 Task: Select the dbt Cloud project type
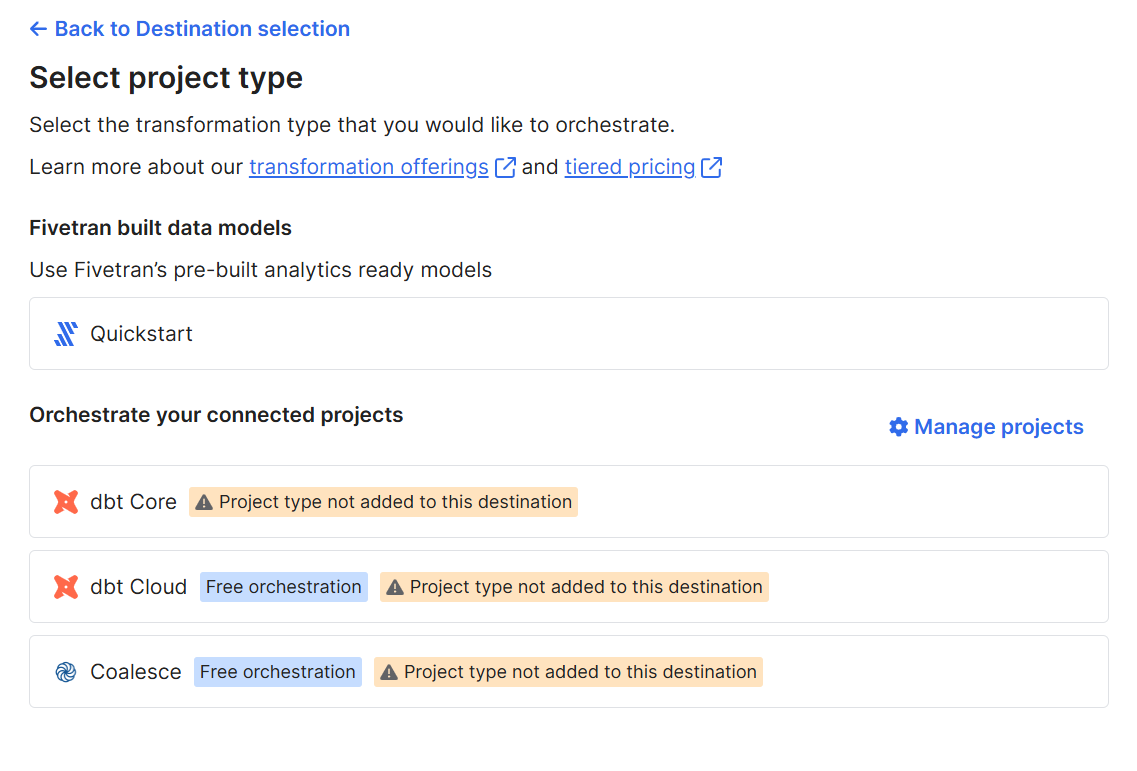[568, 587]
